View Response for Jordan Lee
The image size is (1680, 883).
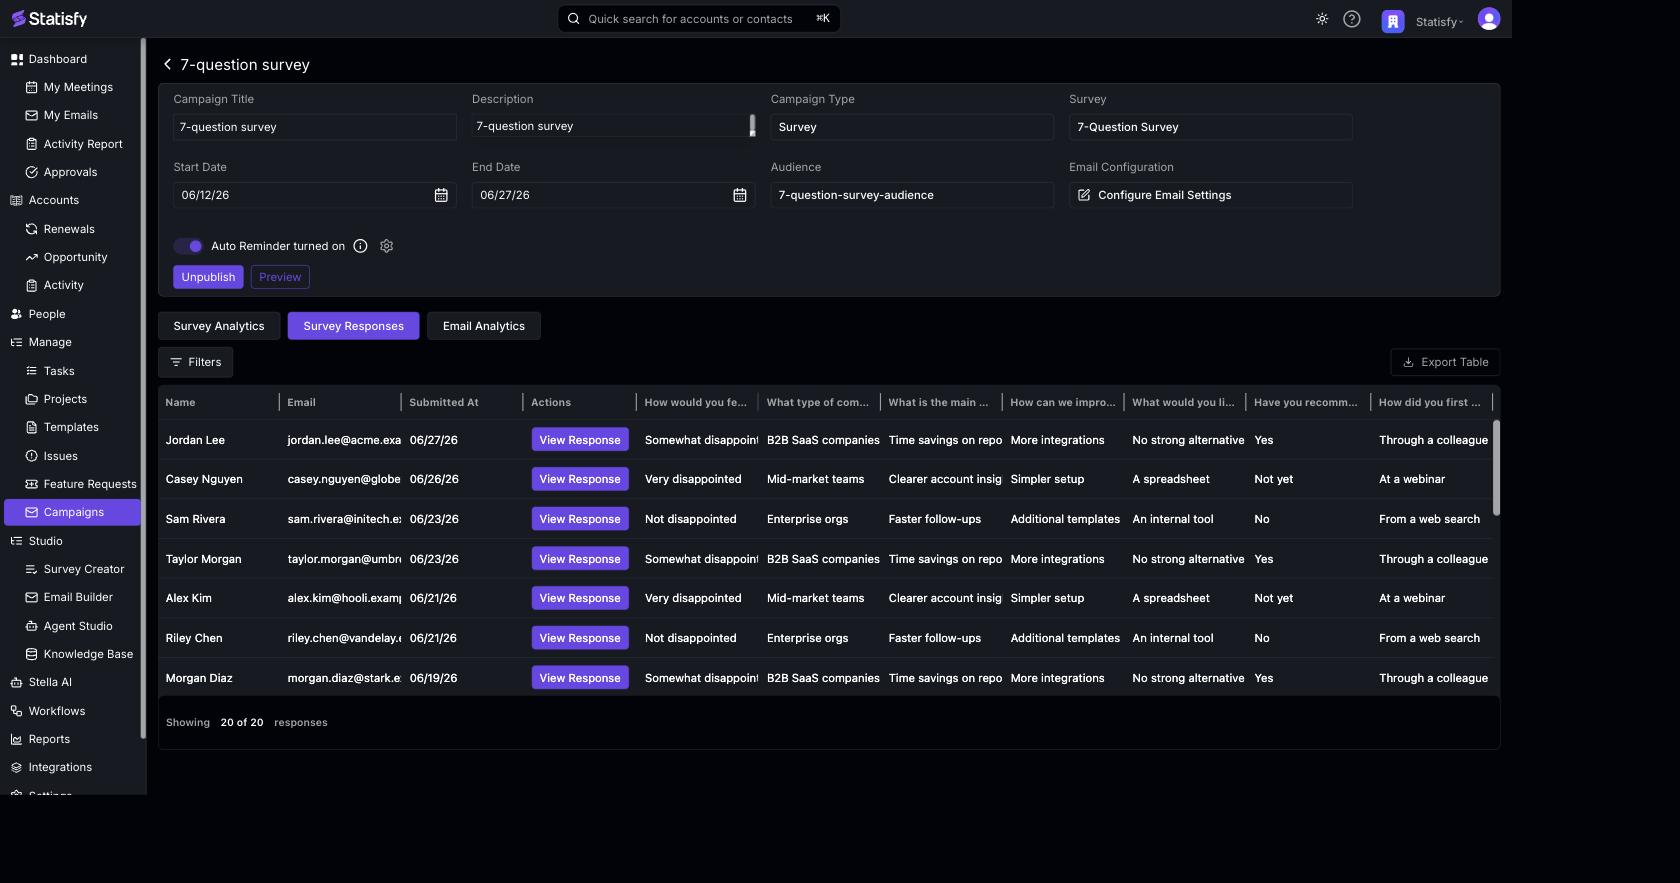click(x=580, y=440)
